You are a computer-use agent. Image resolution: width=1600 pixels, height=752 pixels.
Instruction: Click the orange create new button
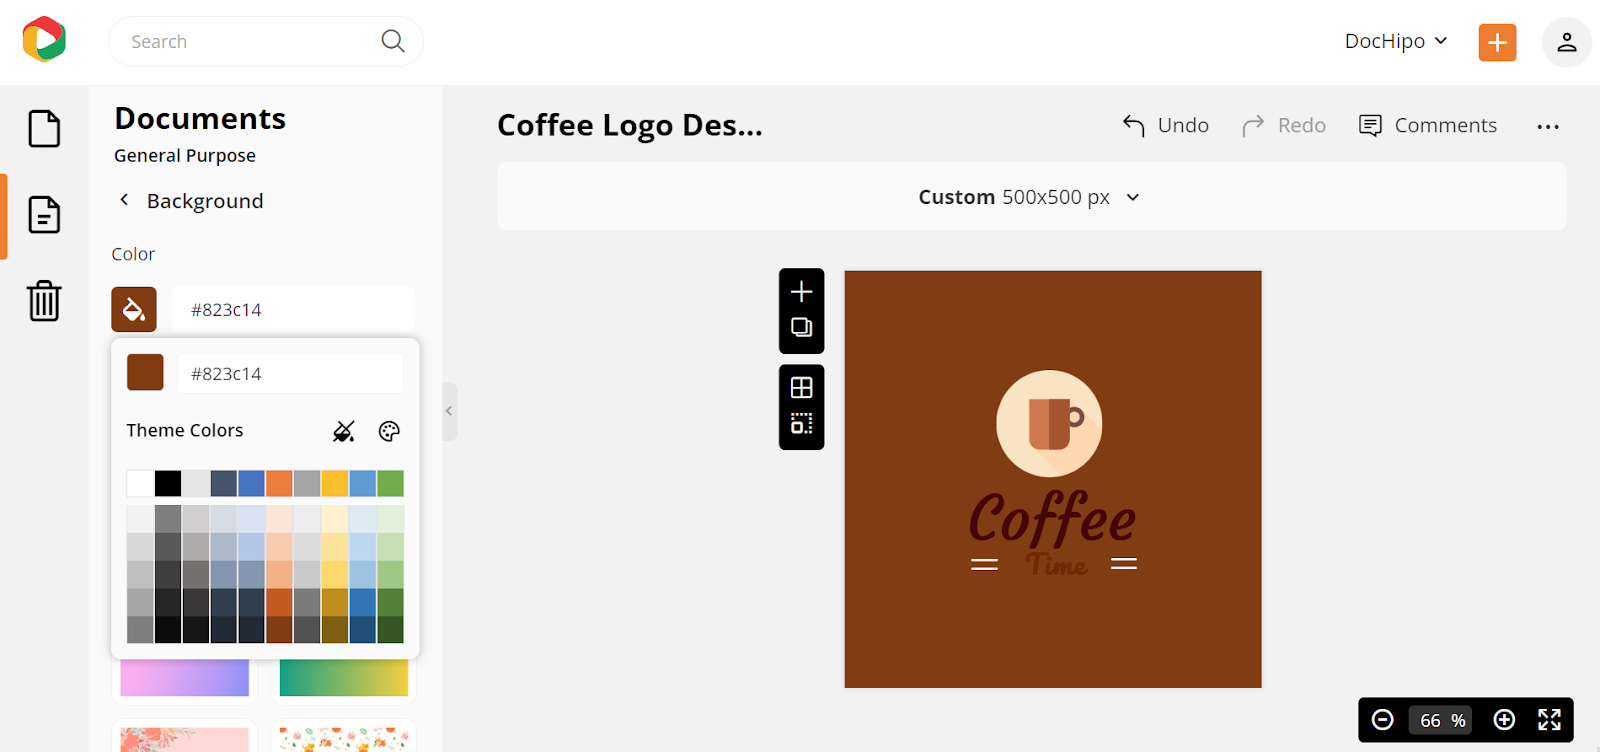coord(1497,42)
